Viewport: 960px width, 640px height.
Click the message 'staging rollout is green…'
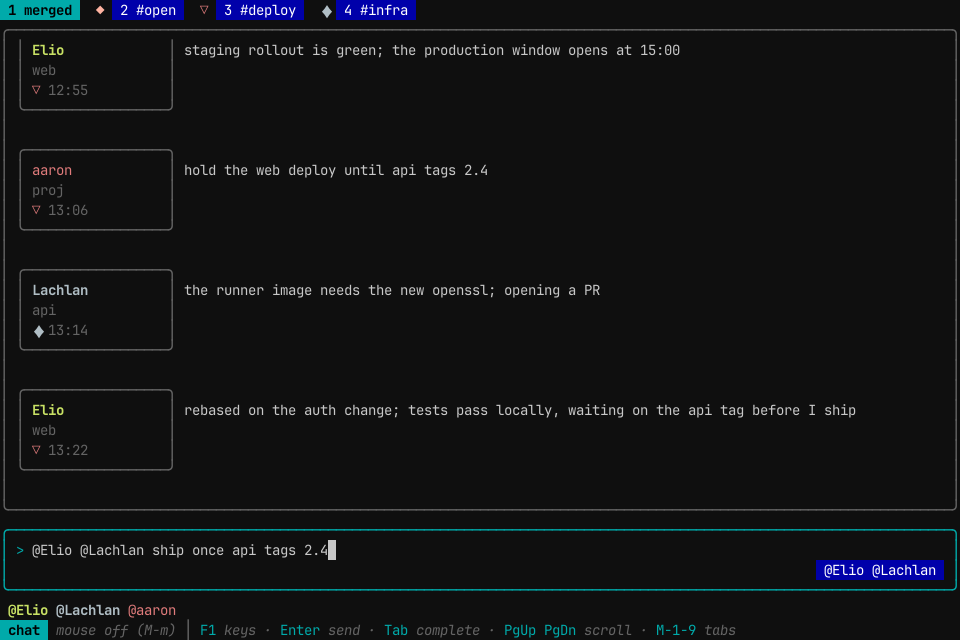point(432,50)
